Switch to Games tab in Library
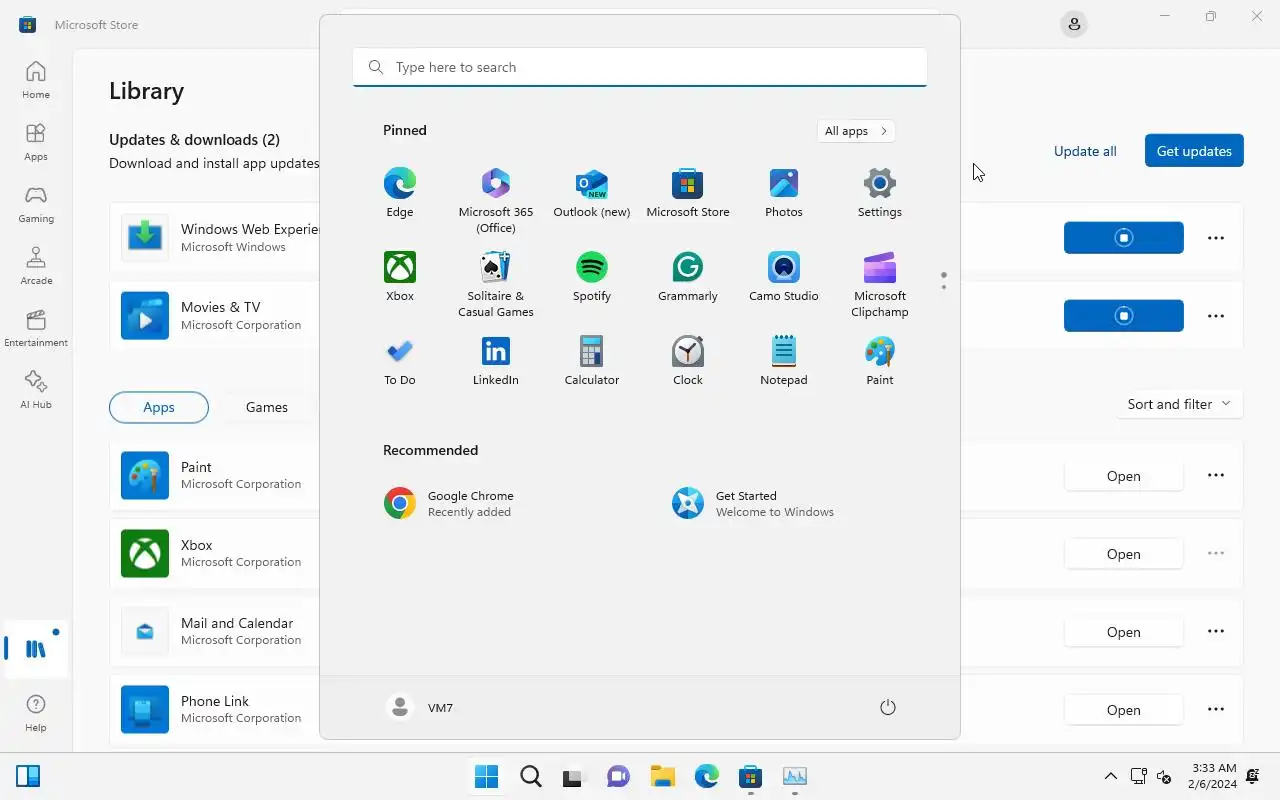Viewport: 1280px width, 800px height. [x=267, y=407]
